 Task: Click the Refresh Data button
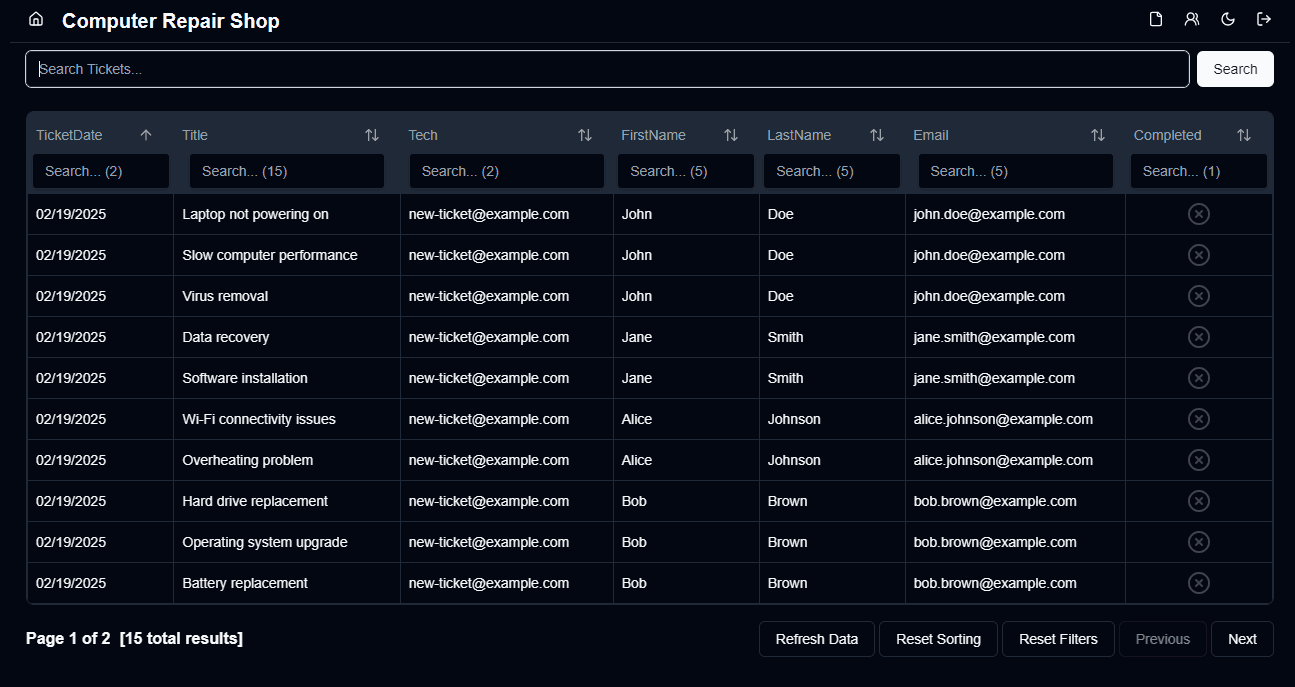pyautogui.click(x=817, y=639)
